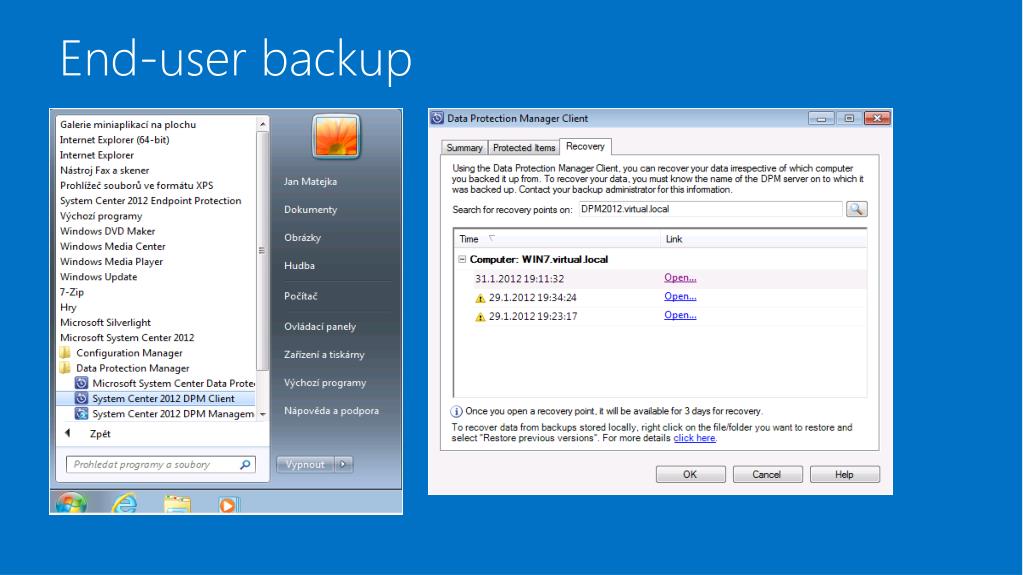Open Obrázky in the start menu
This screenshot has height=575, width=1023.
tap(303, 238)
